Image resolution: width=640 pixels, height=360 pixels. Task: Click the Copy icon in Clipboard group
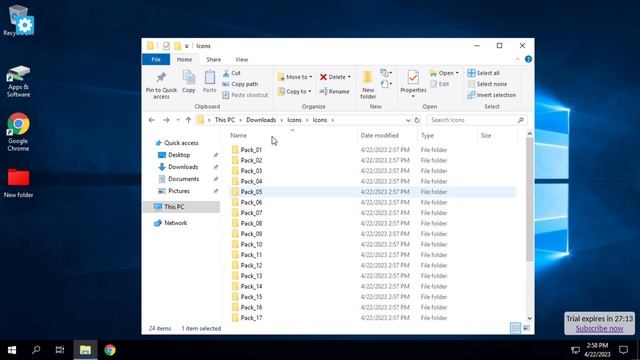click(189, 81)
